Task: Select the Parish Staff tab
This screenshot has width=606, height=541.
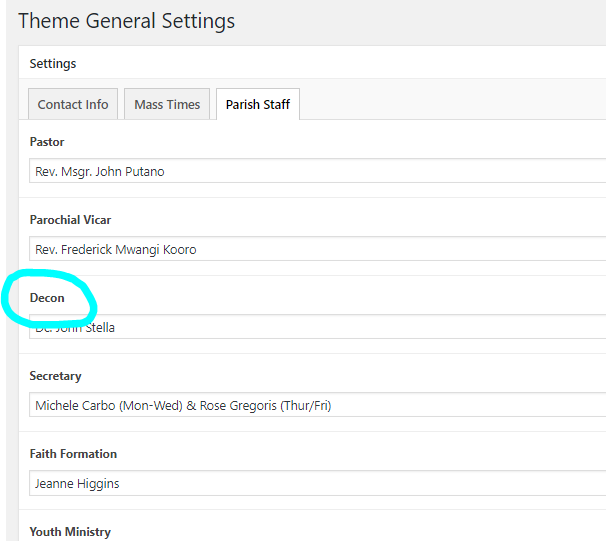Action: [258, 105]
